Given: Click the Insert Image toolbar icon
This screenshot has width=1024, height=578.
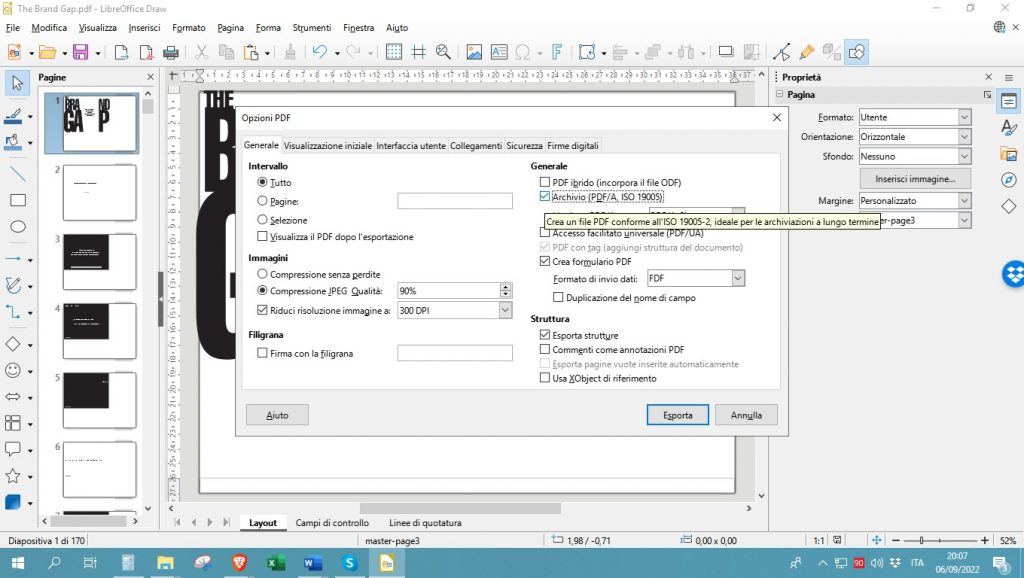Looking at the screenshot, I should click(474, 52).
